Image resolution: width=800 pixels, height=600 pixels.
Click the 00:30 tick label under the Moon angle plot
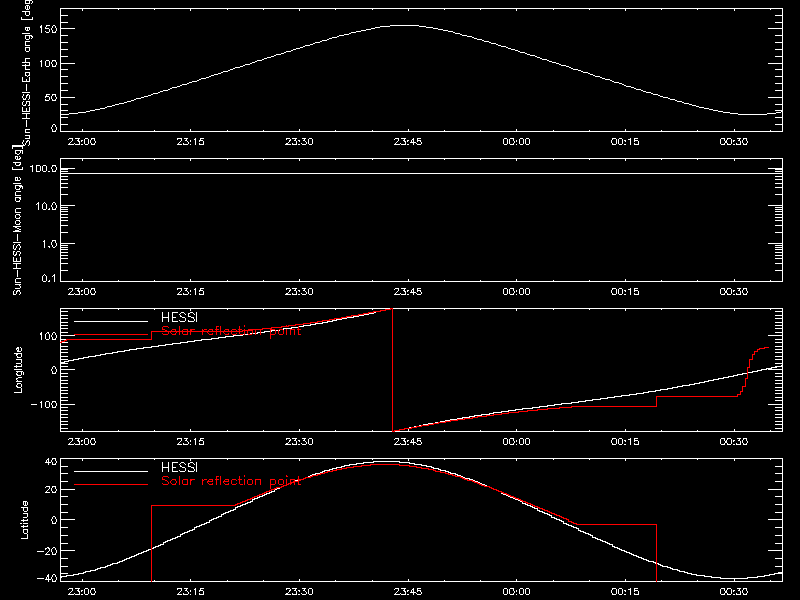734,291
